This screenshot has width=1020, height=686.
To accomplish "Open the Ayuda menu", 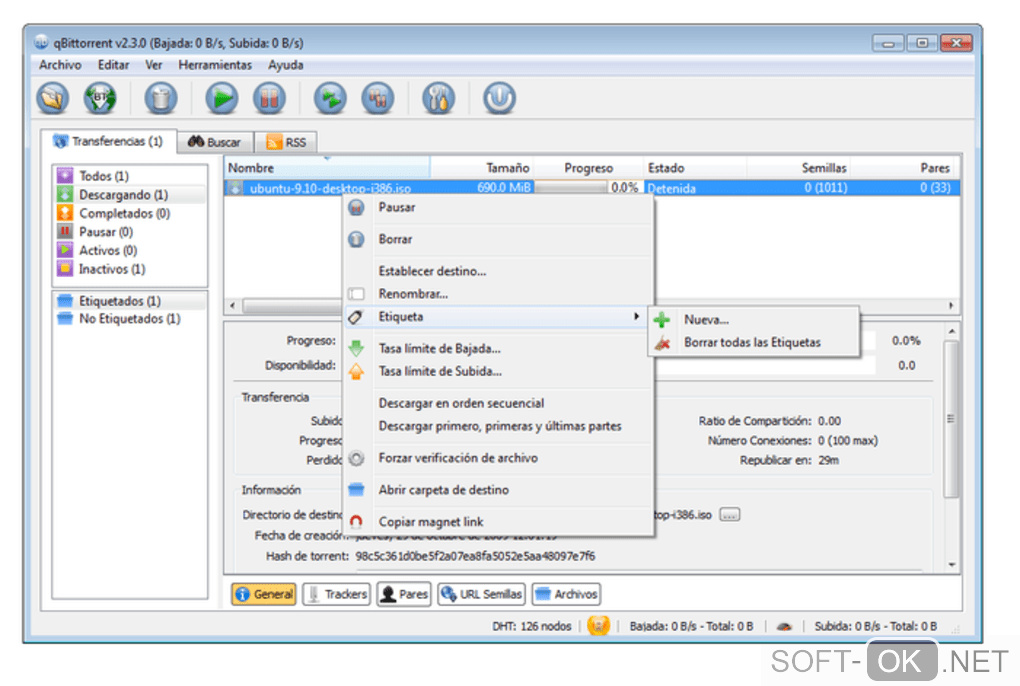I will pyautogui.click(x=286, y=65).
